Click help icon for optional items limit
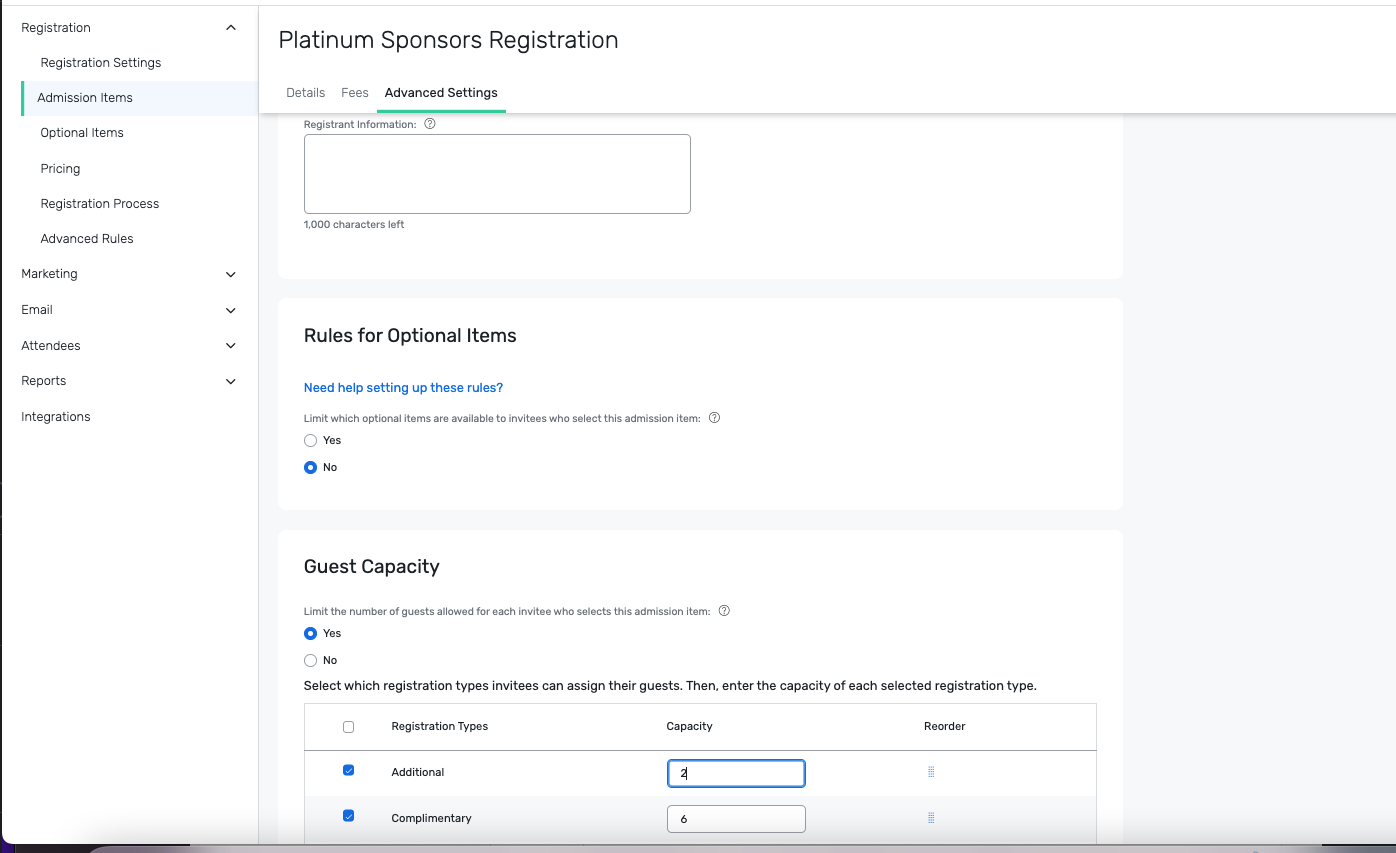 tap(714, 418)
